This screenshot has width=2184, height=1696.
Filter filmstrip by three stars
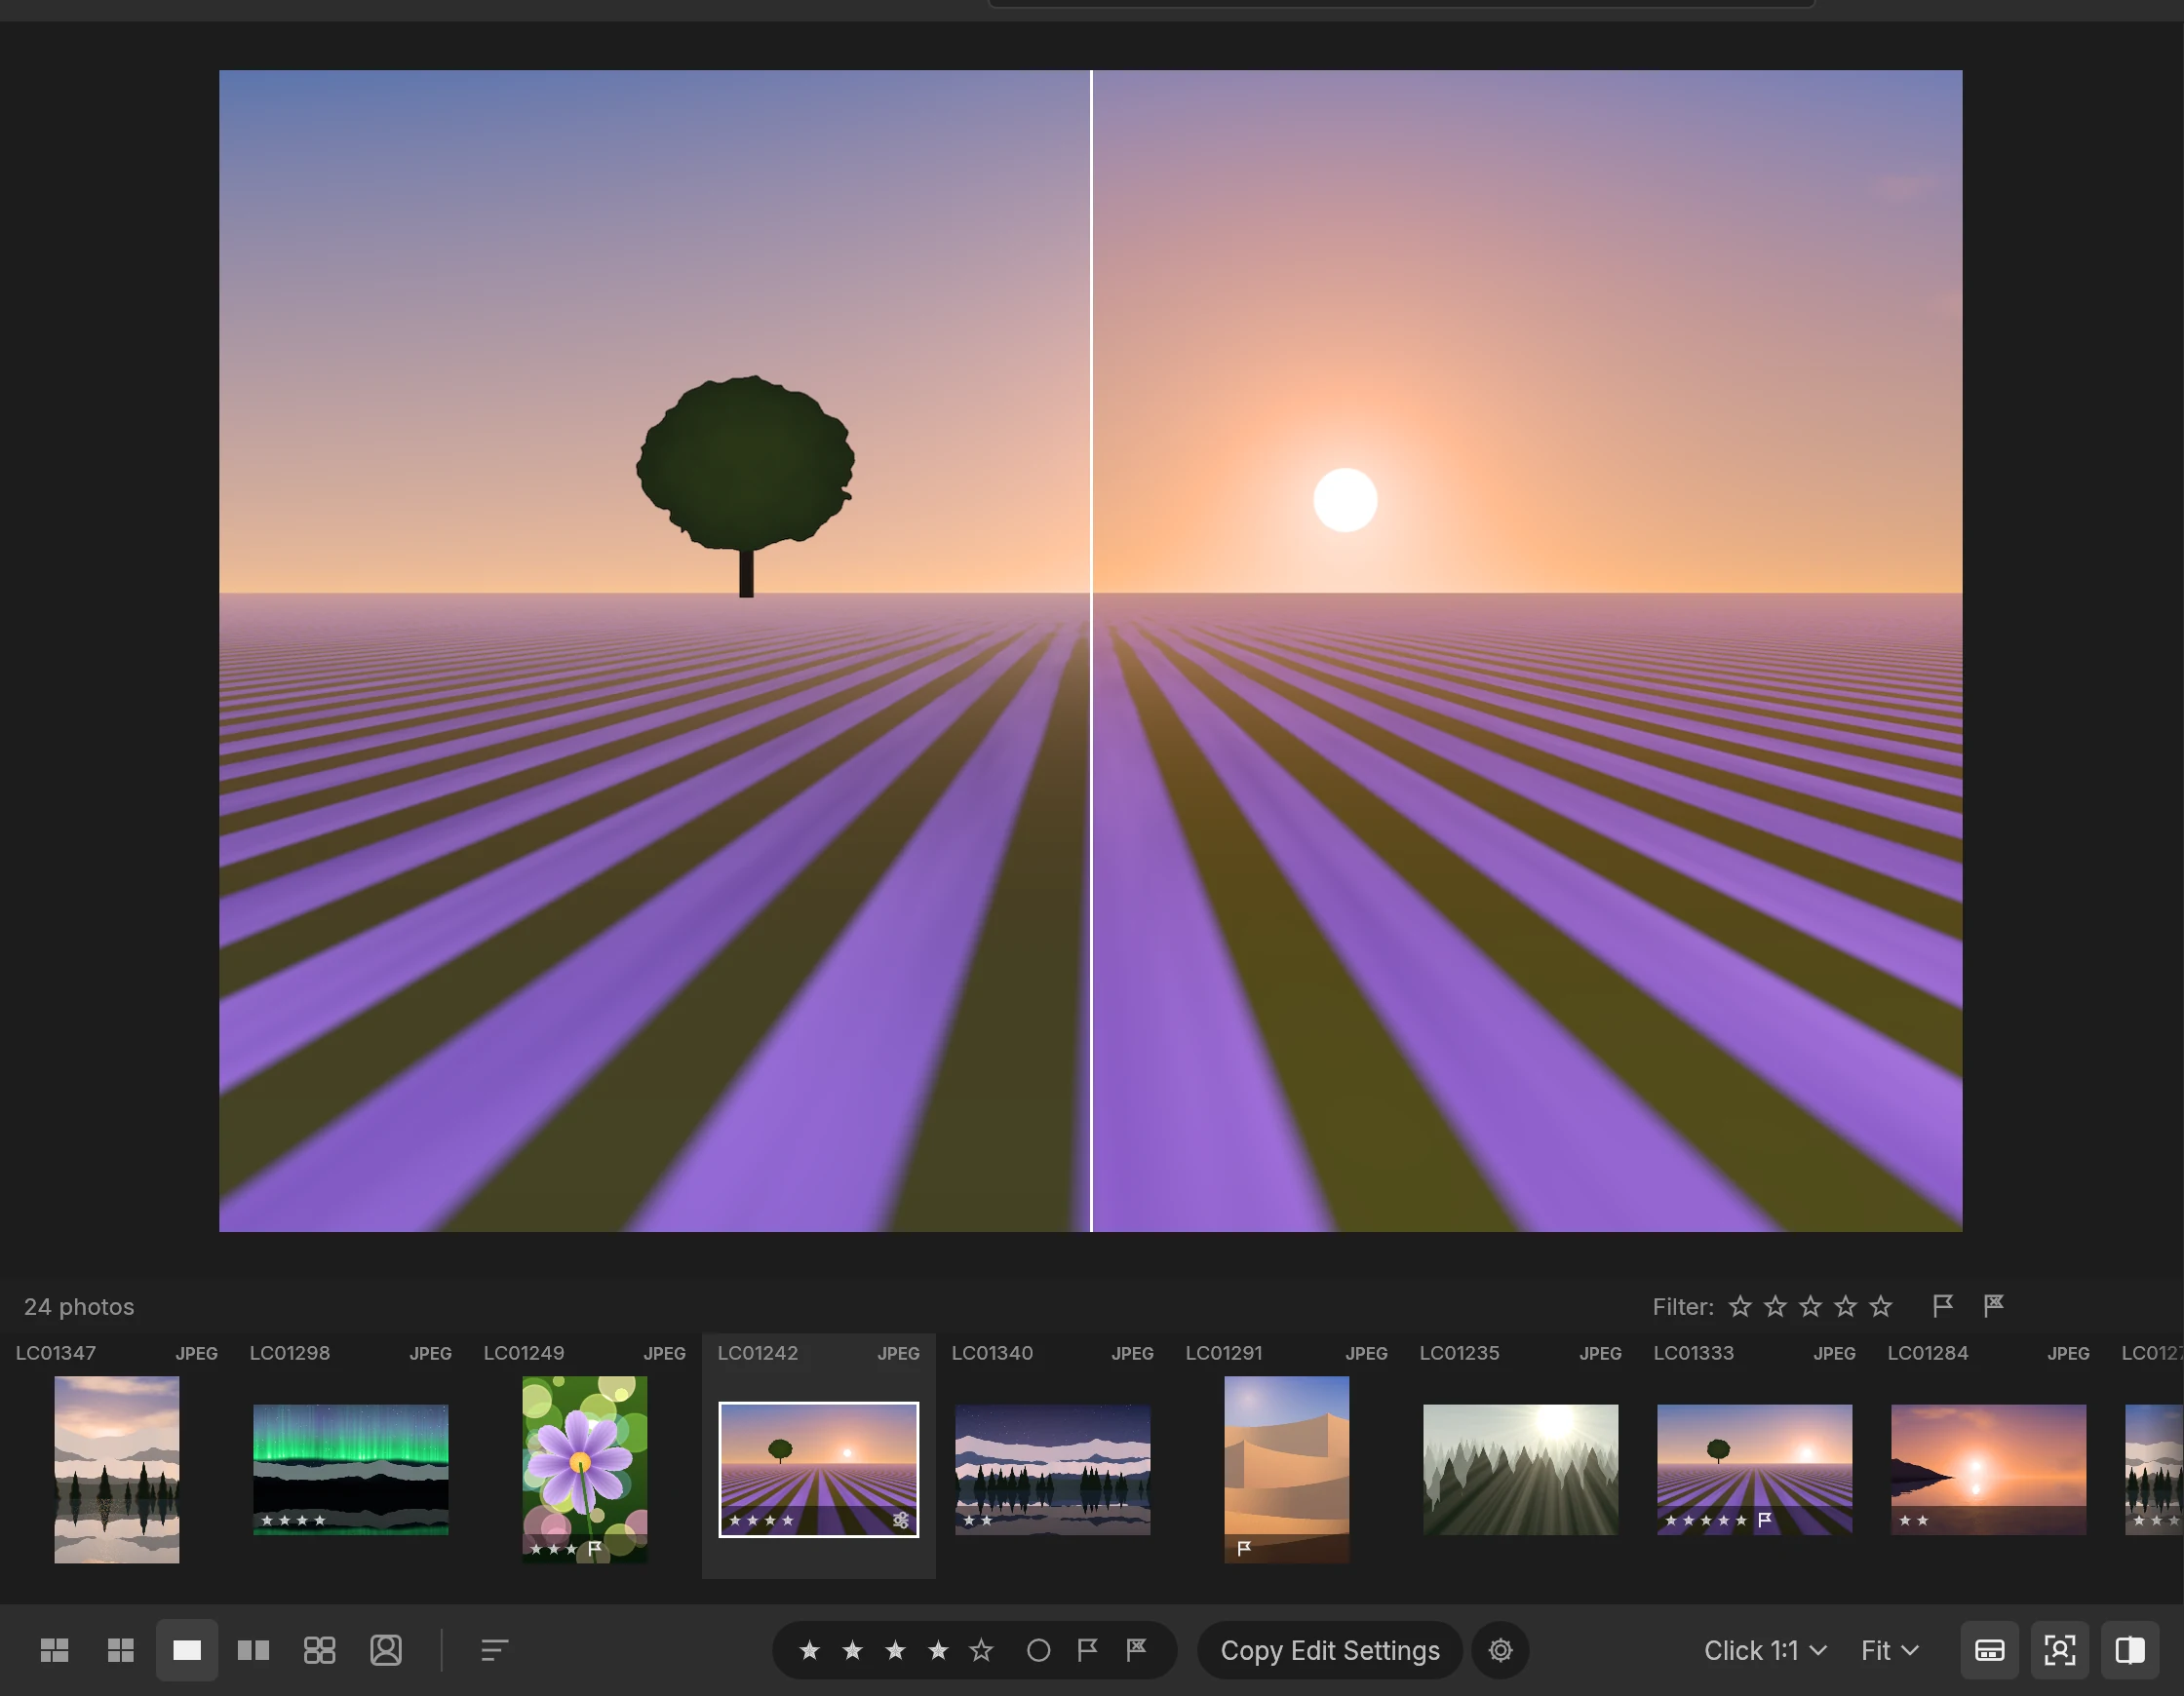1810,1306
